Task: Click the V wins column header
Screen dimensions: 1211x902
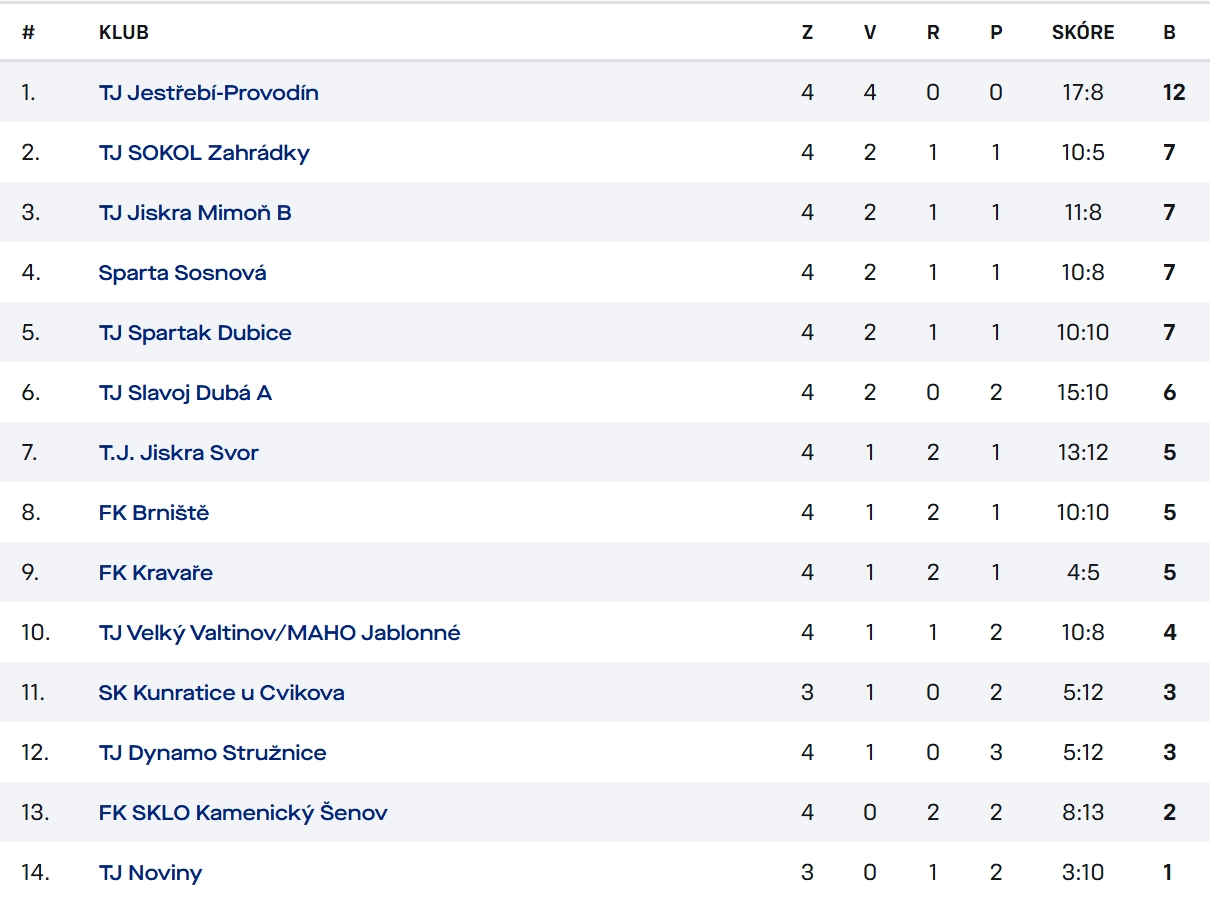Action: [870, 33]
